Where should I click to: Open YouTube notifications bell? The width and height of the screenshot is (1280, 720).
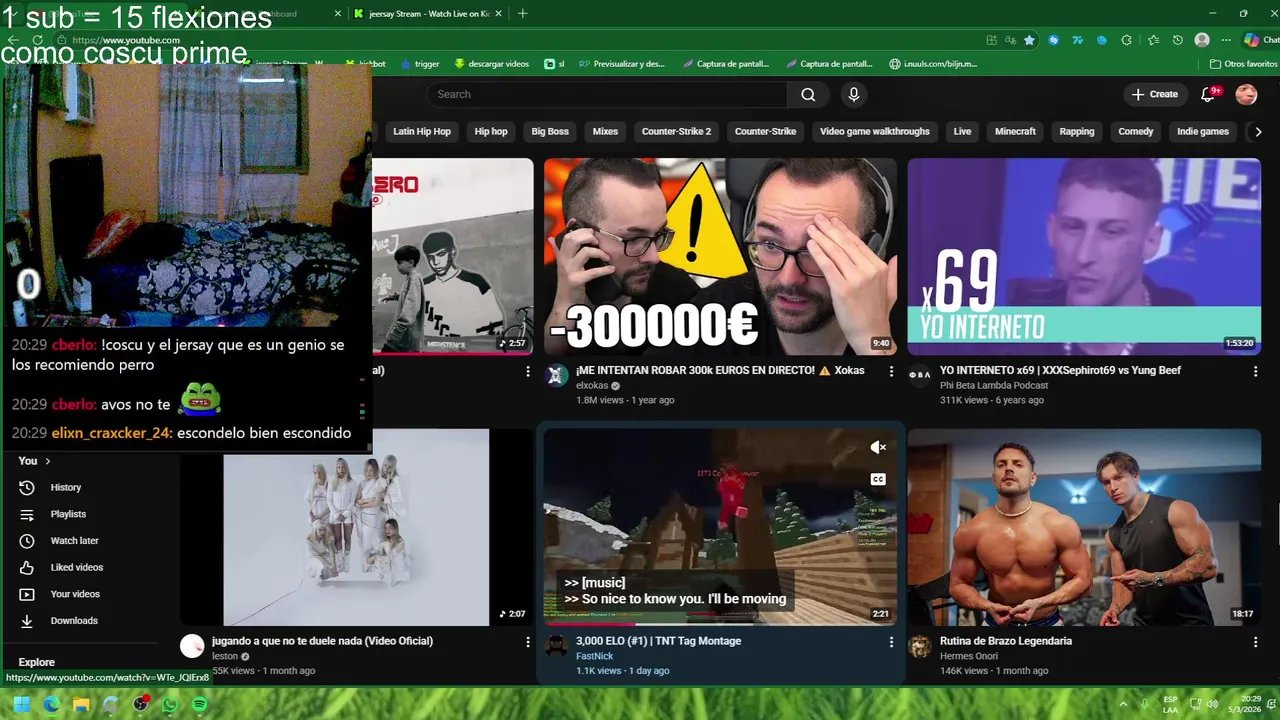pos(1208,94)
